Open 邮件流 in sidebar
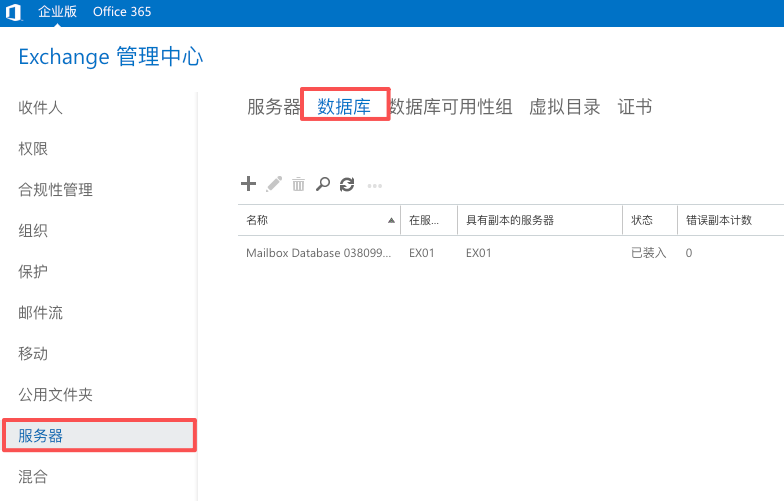784x501 pixels. click(x=40, y=312)
